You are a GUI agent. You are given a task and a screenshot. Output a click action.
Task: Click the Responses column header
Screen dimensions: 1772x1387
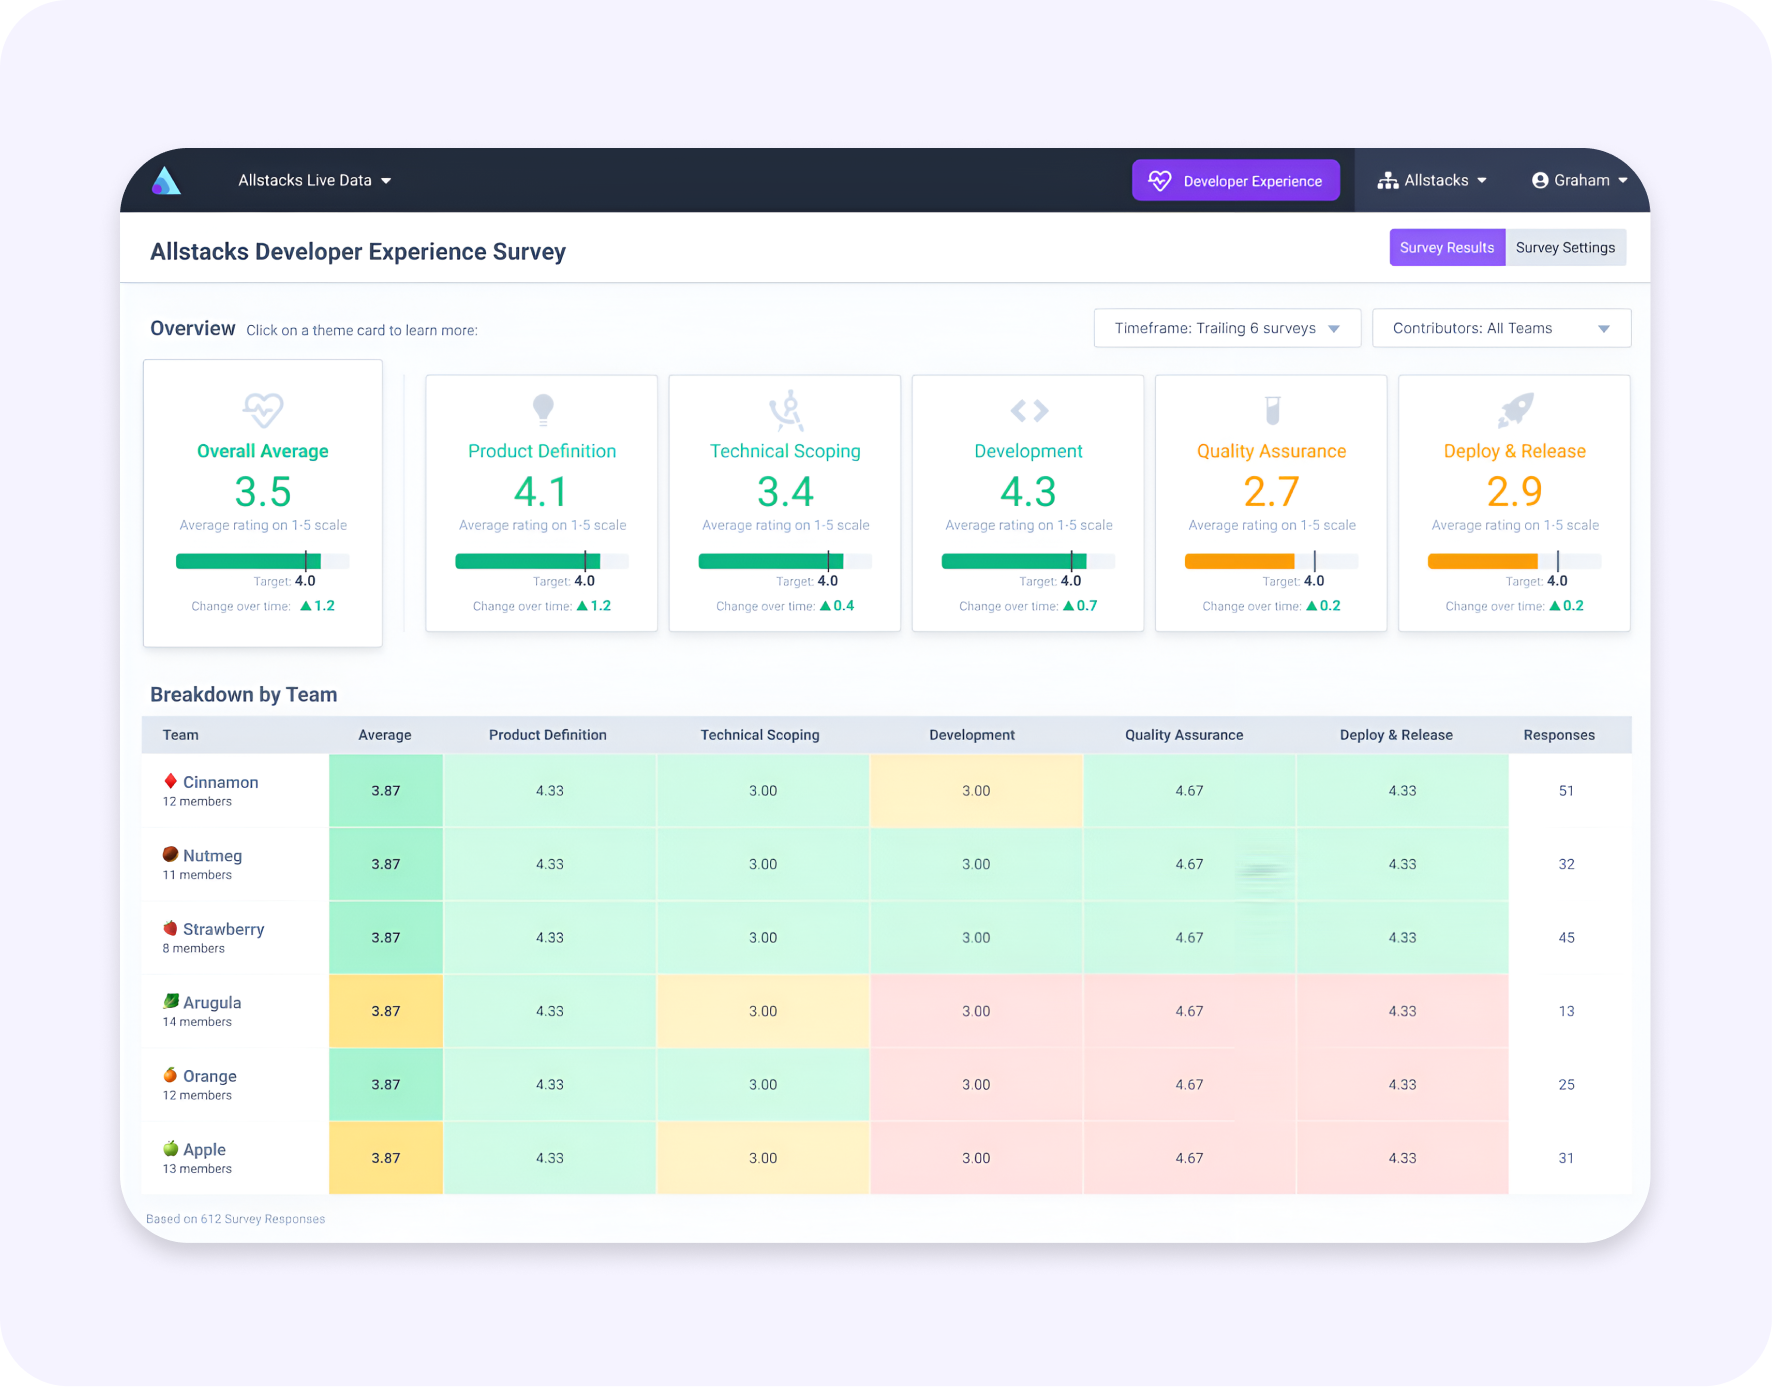point(1559,735)
